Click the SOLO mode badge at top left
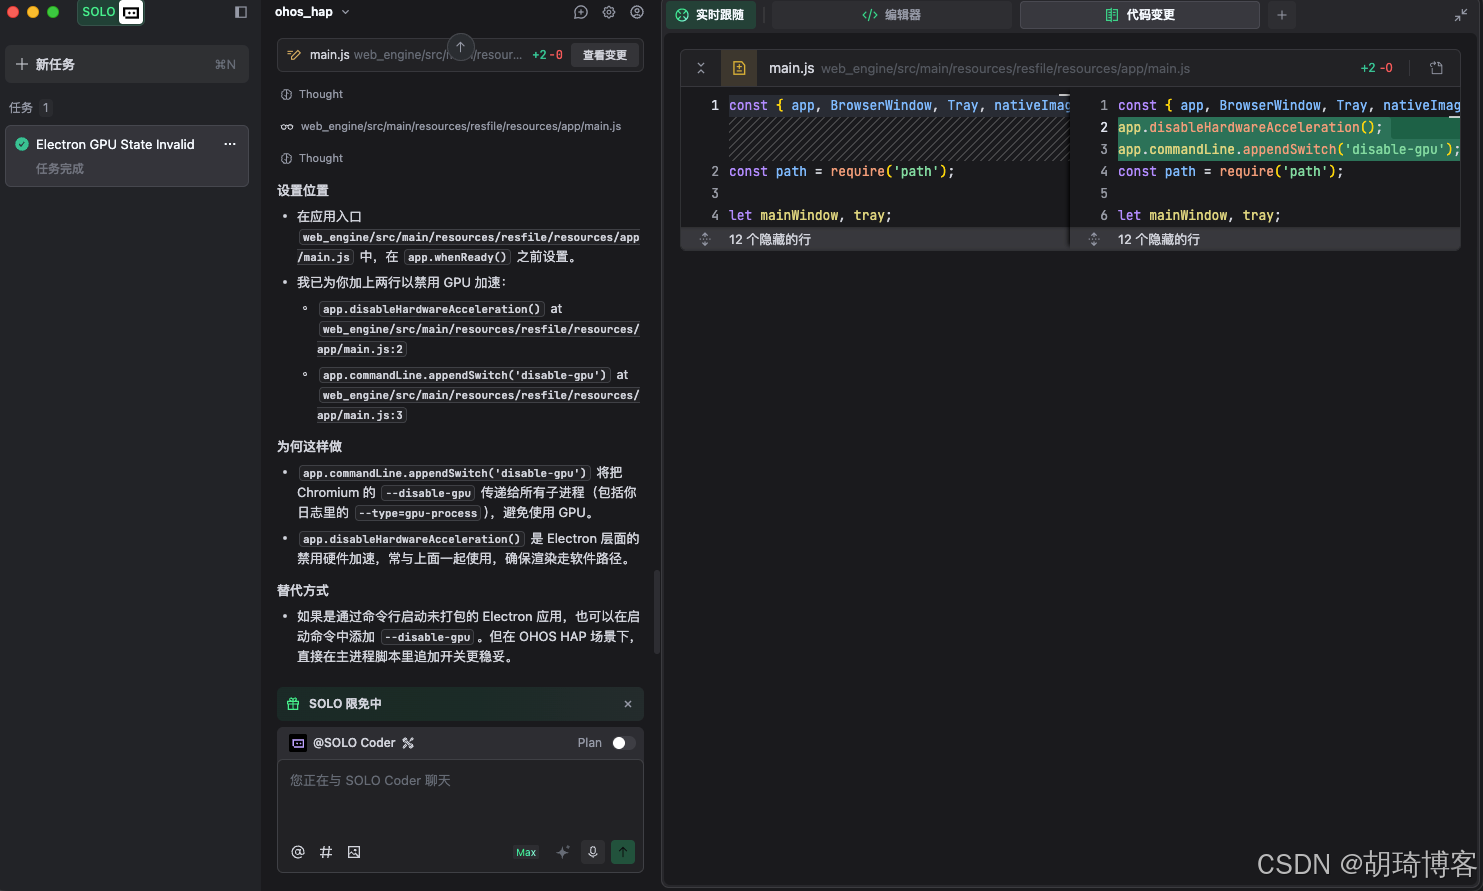 click(x=110, y=12)
